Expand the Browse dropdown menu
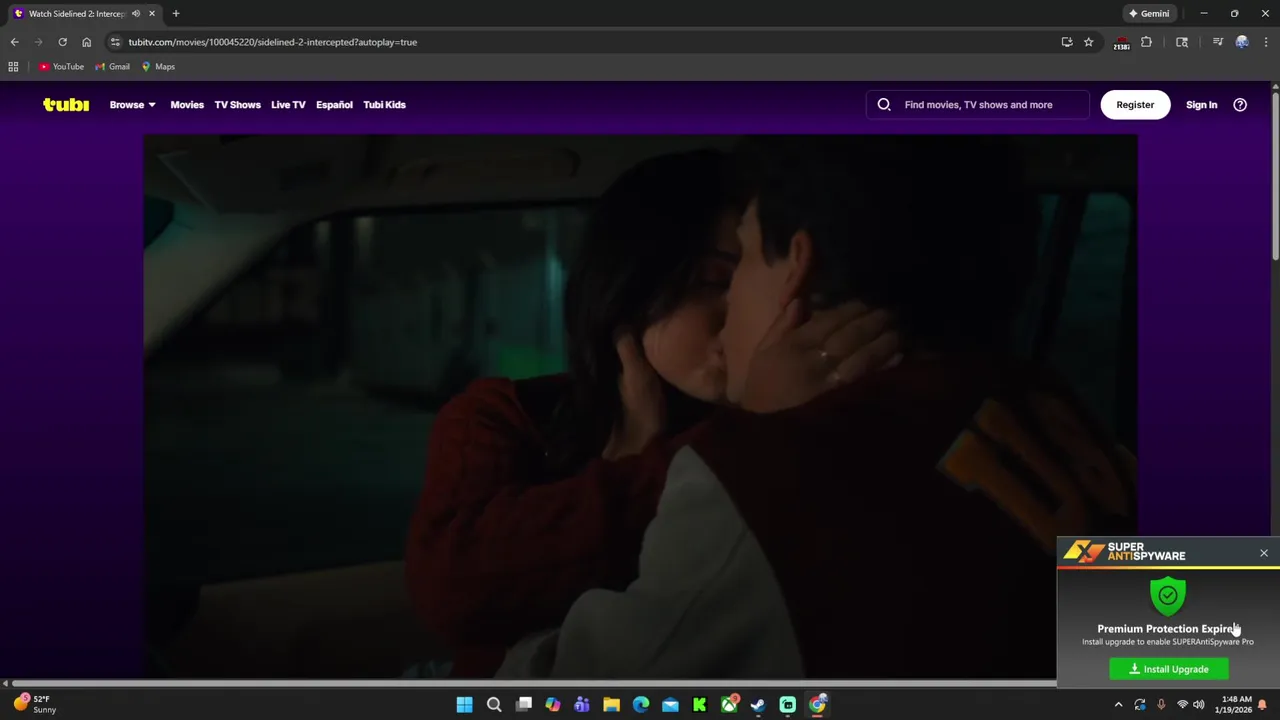This screenshot has height=720, width=1280. click(132, 104)
